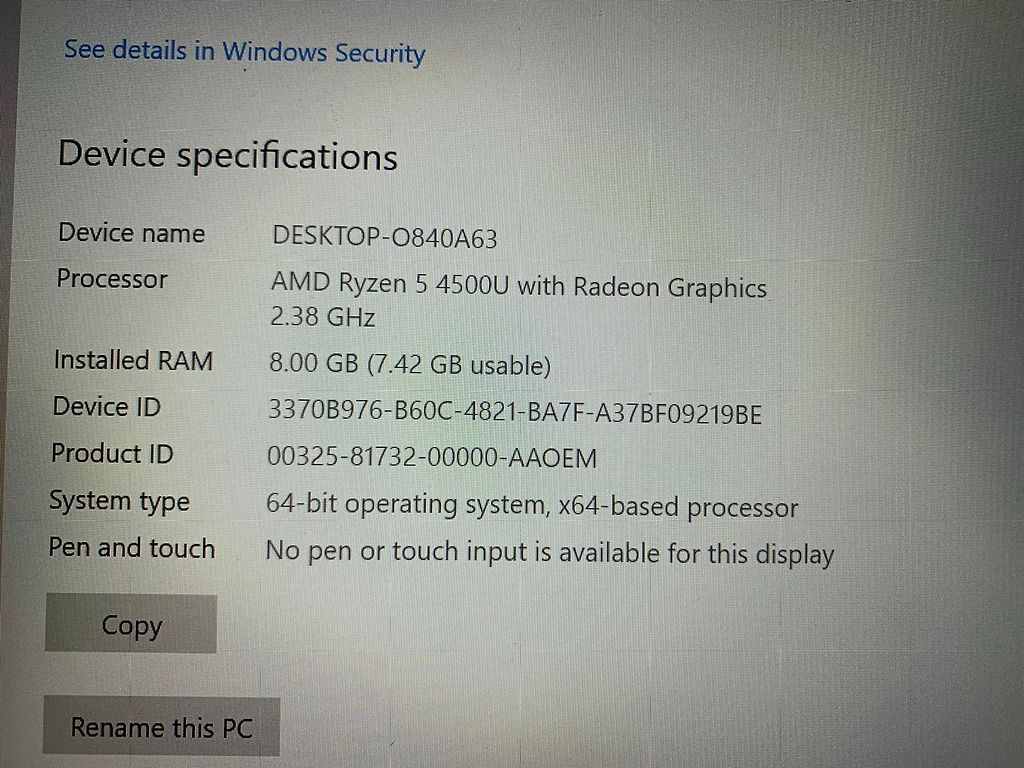Image resolution: width=1024 pixels, height=768 pixels.
Task: Select the AMD Ryzen 5 4500U processor text
Action: click(390, 283)
